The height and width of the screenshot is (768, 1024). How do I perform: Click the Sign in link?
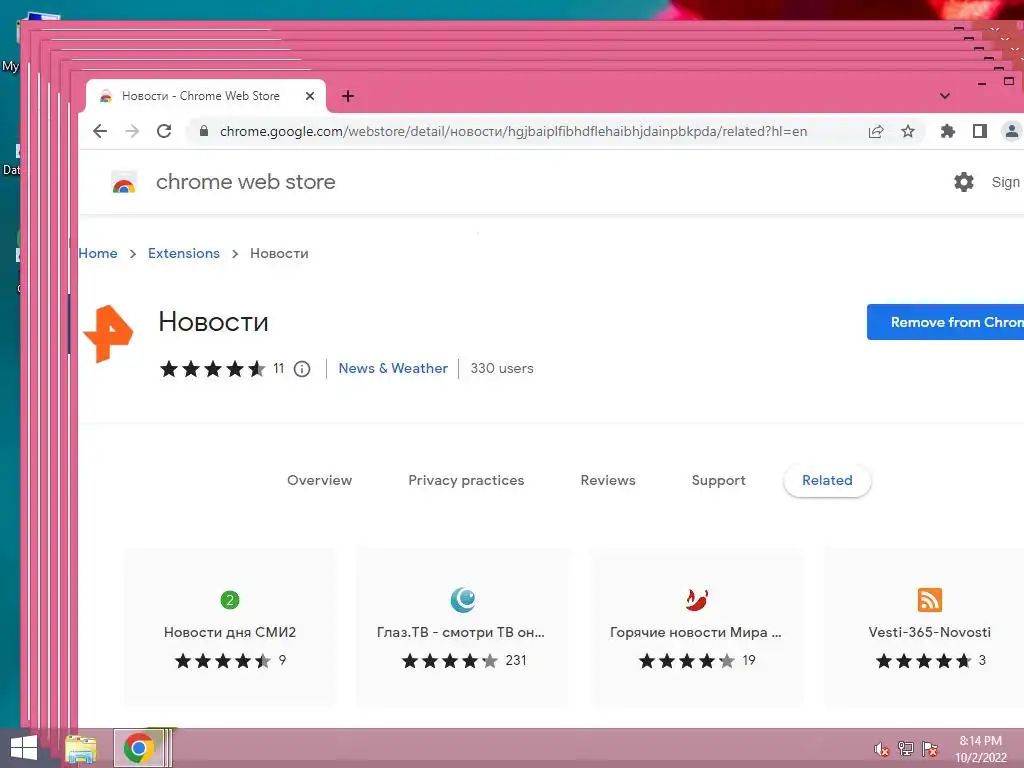[1006, 182]
